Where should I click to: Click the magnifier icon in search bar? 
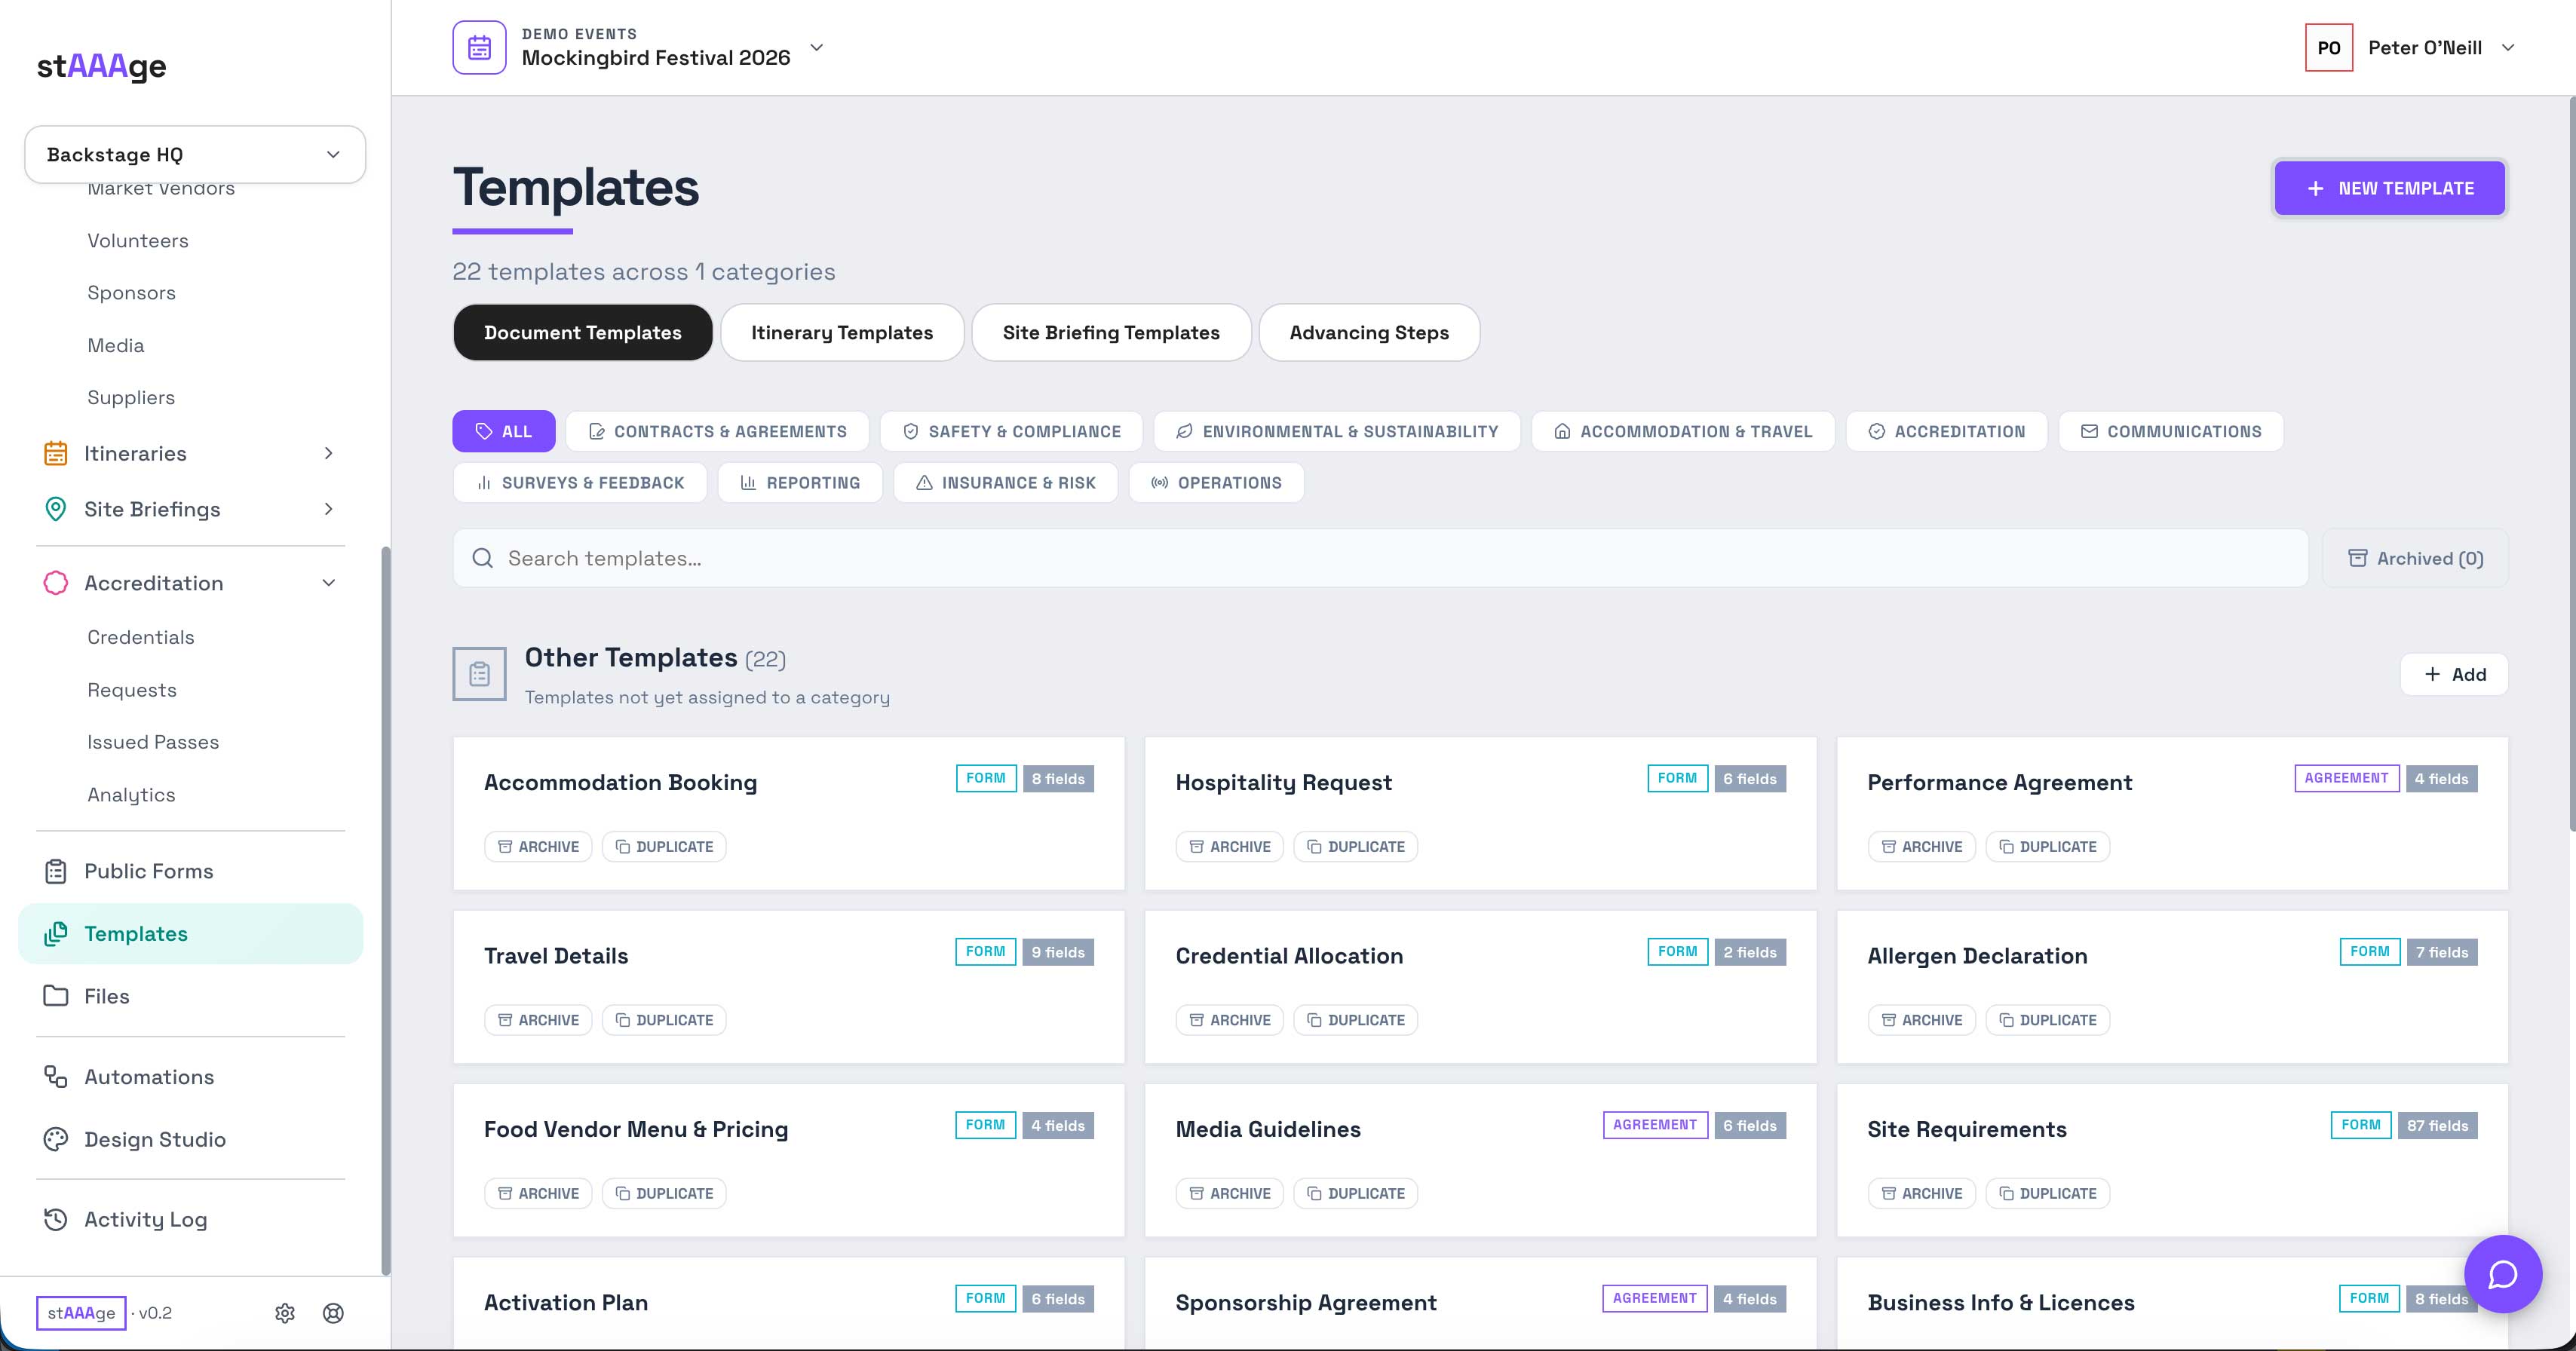pyautogui.click(x=483, y=558)
